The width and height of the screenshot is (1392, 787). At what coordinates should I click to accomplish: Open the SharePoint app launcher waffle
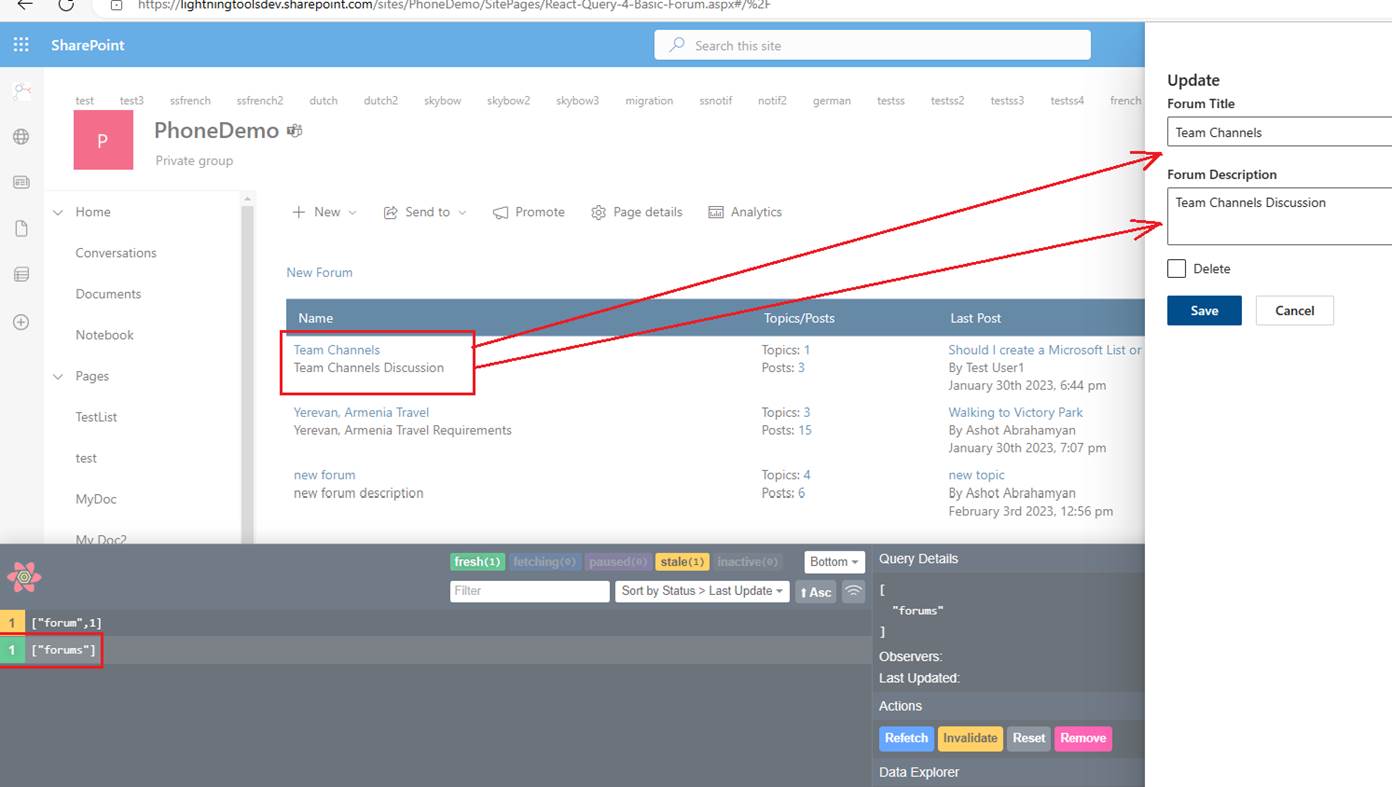pyautogui.click(x=21, y=45)
